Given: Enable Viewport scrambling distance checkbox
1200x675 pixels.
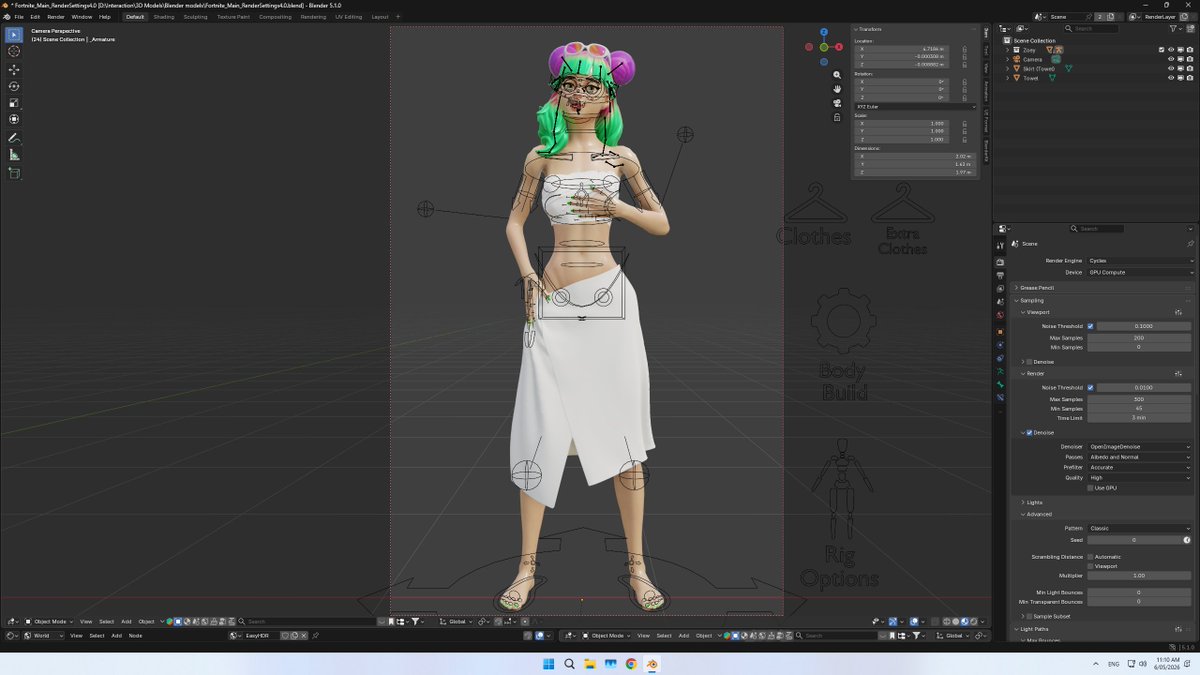Looking at the screenshot, I should click(x=1090, y=566).
